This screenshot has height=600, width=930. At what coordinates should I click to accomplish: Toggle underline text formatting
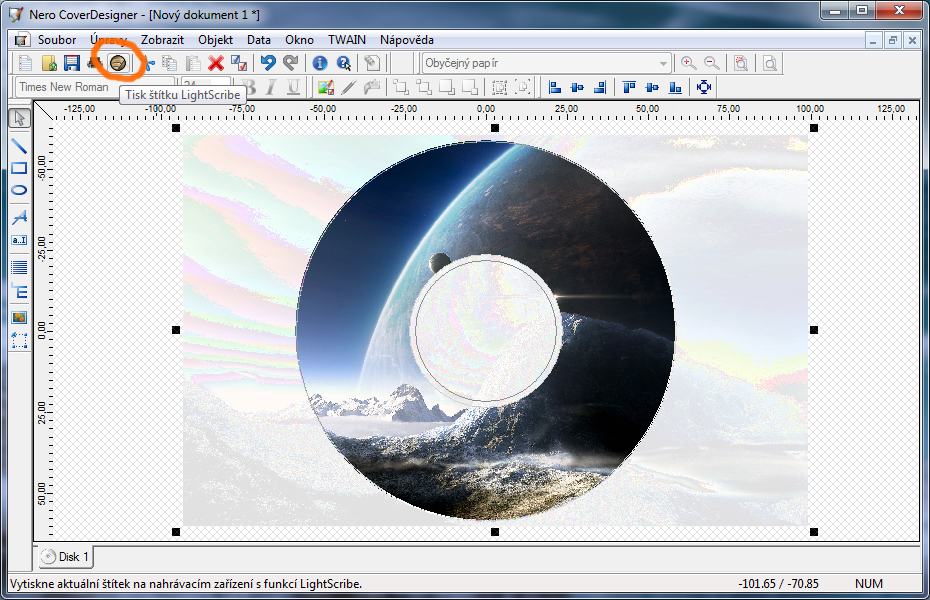[x=293, y=88]
